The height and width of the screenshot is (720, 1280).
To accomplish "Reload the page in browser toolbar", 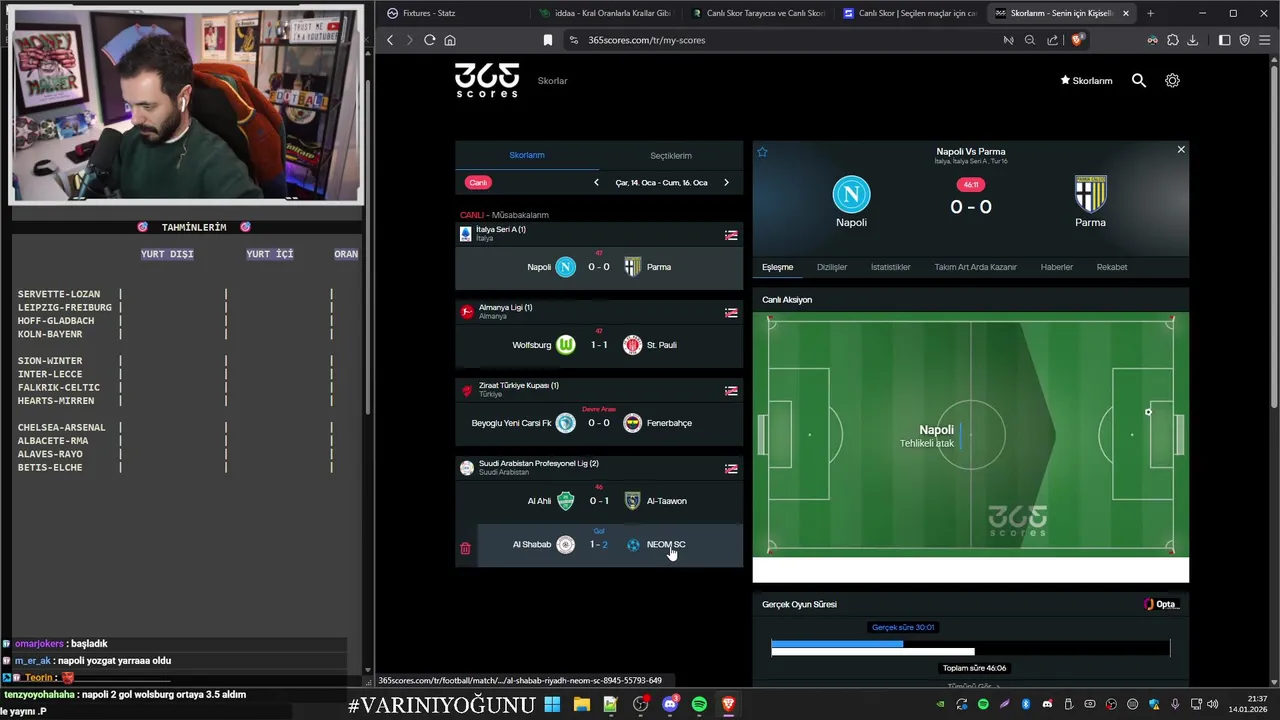I will 429,40.
